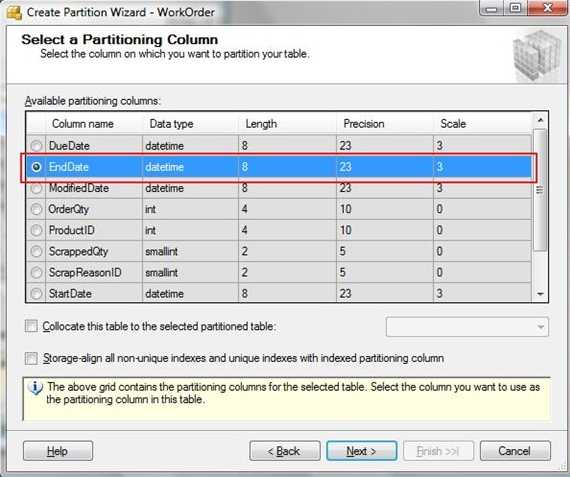
Task: Proceed with the Next button
Action: point(361,451)
